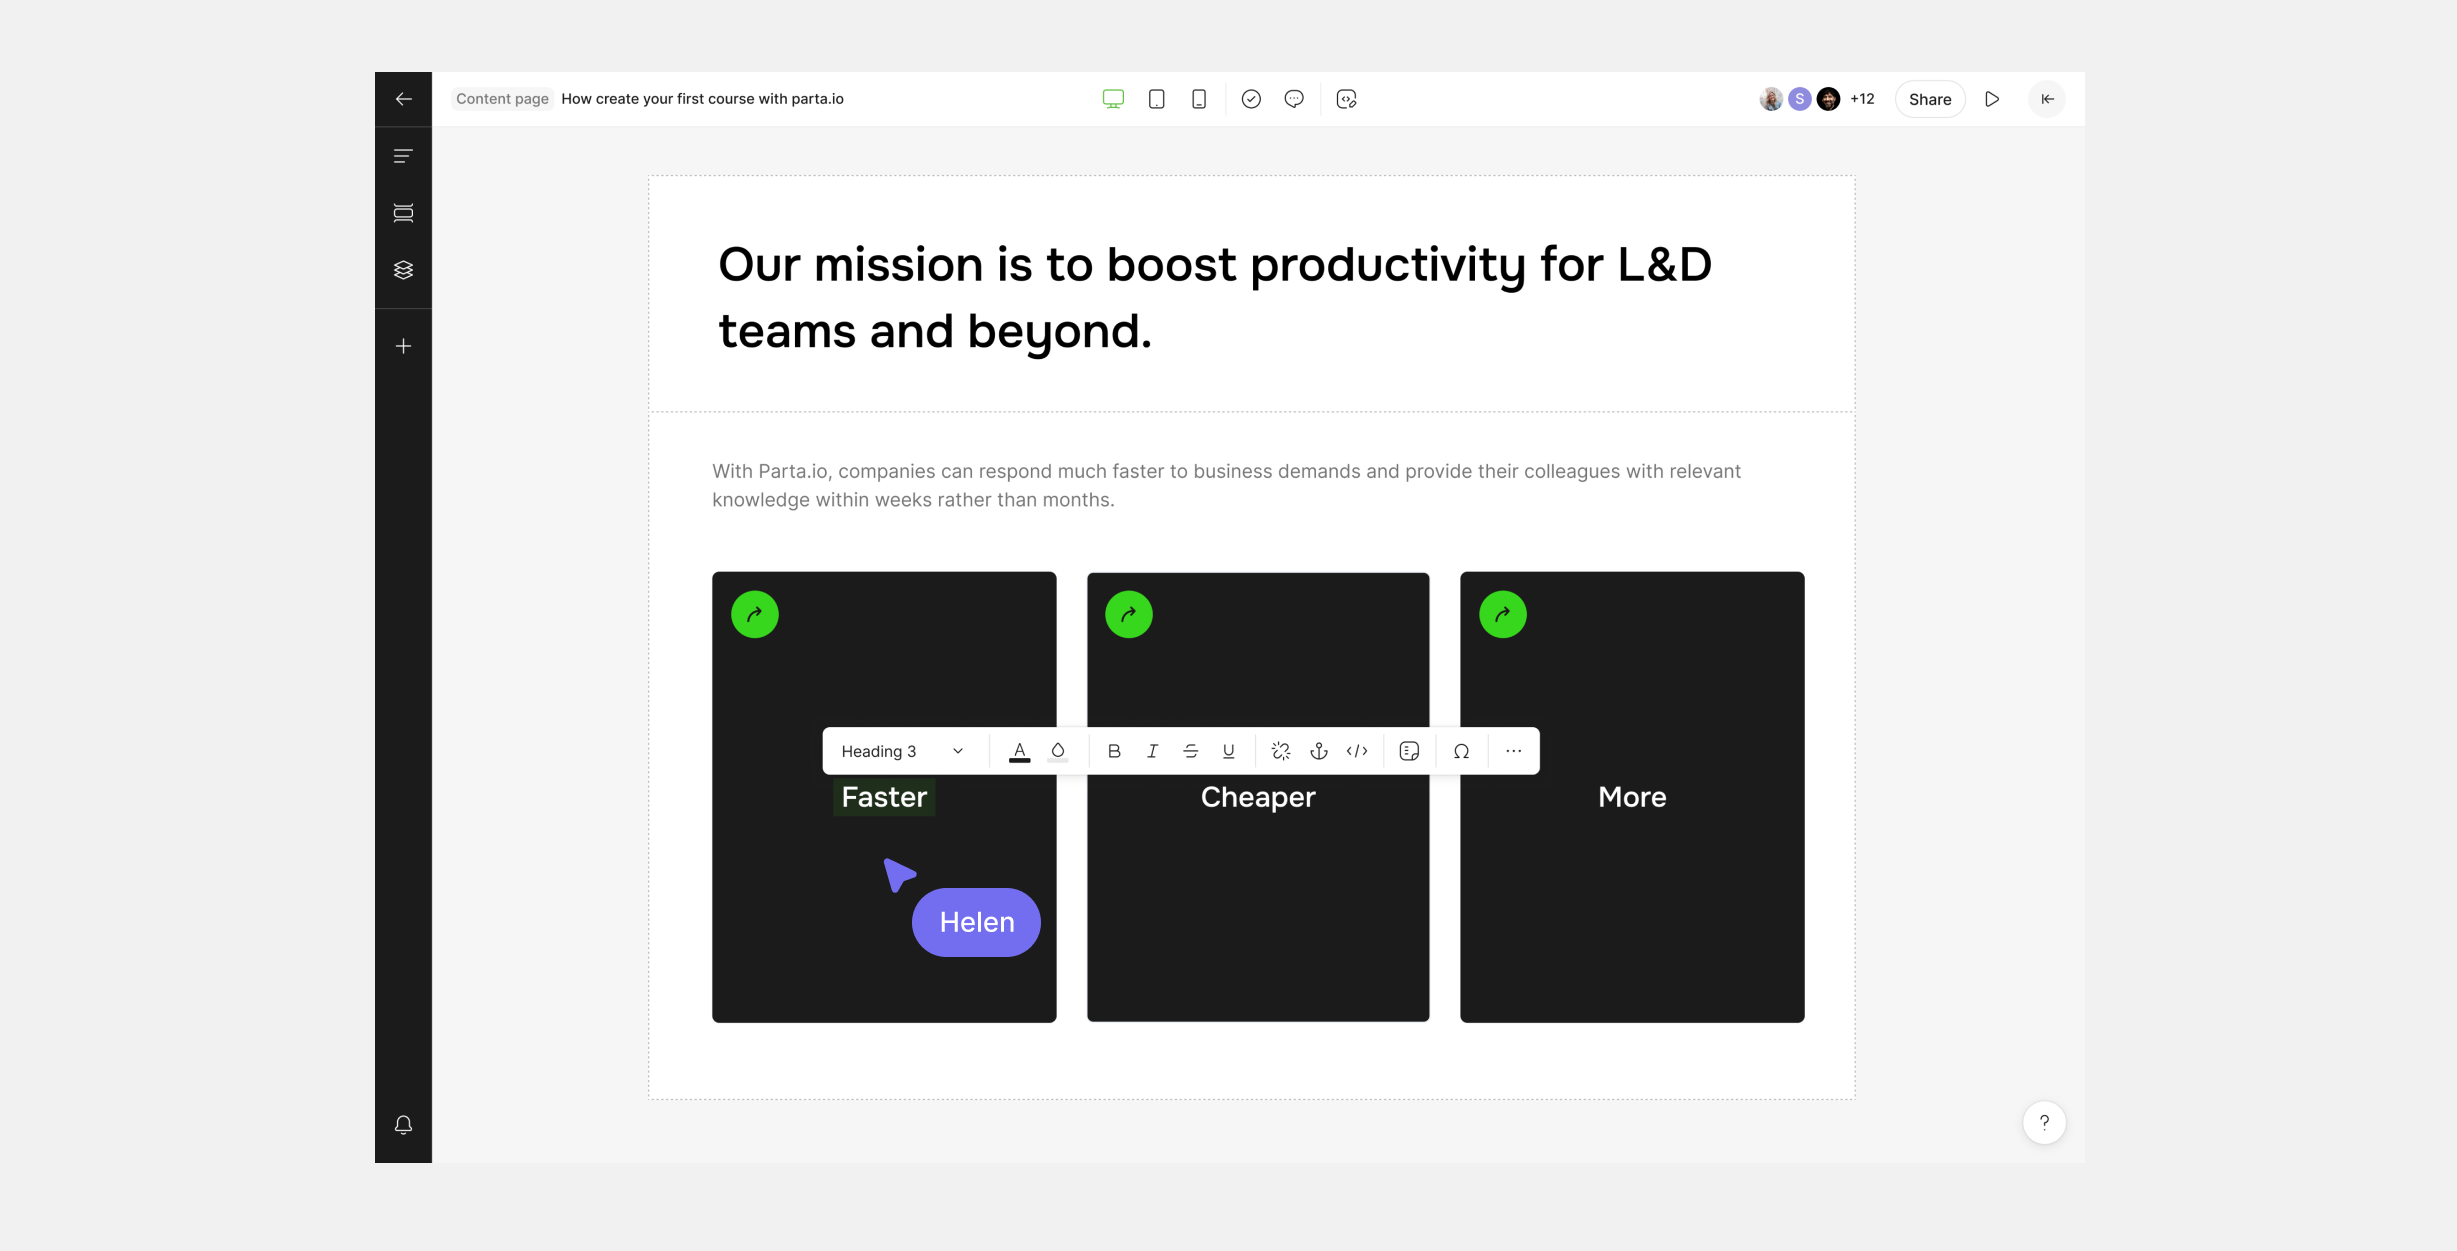Open the outline lines icon in sidebar

click(403, 156)
